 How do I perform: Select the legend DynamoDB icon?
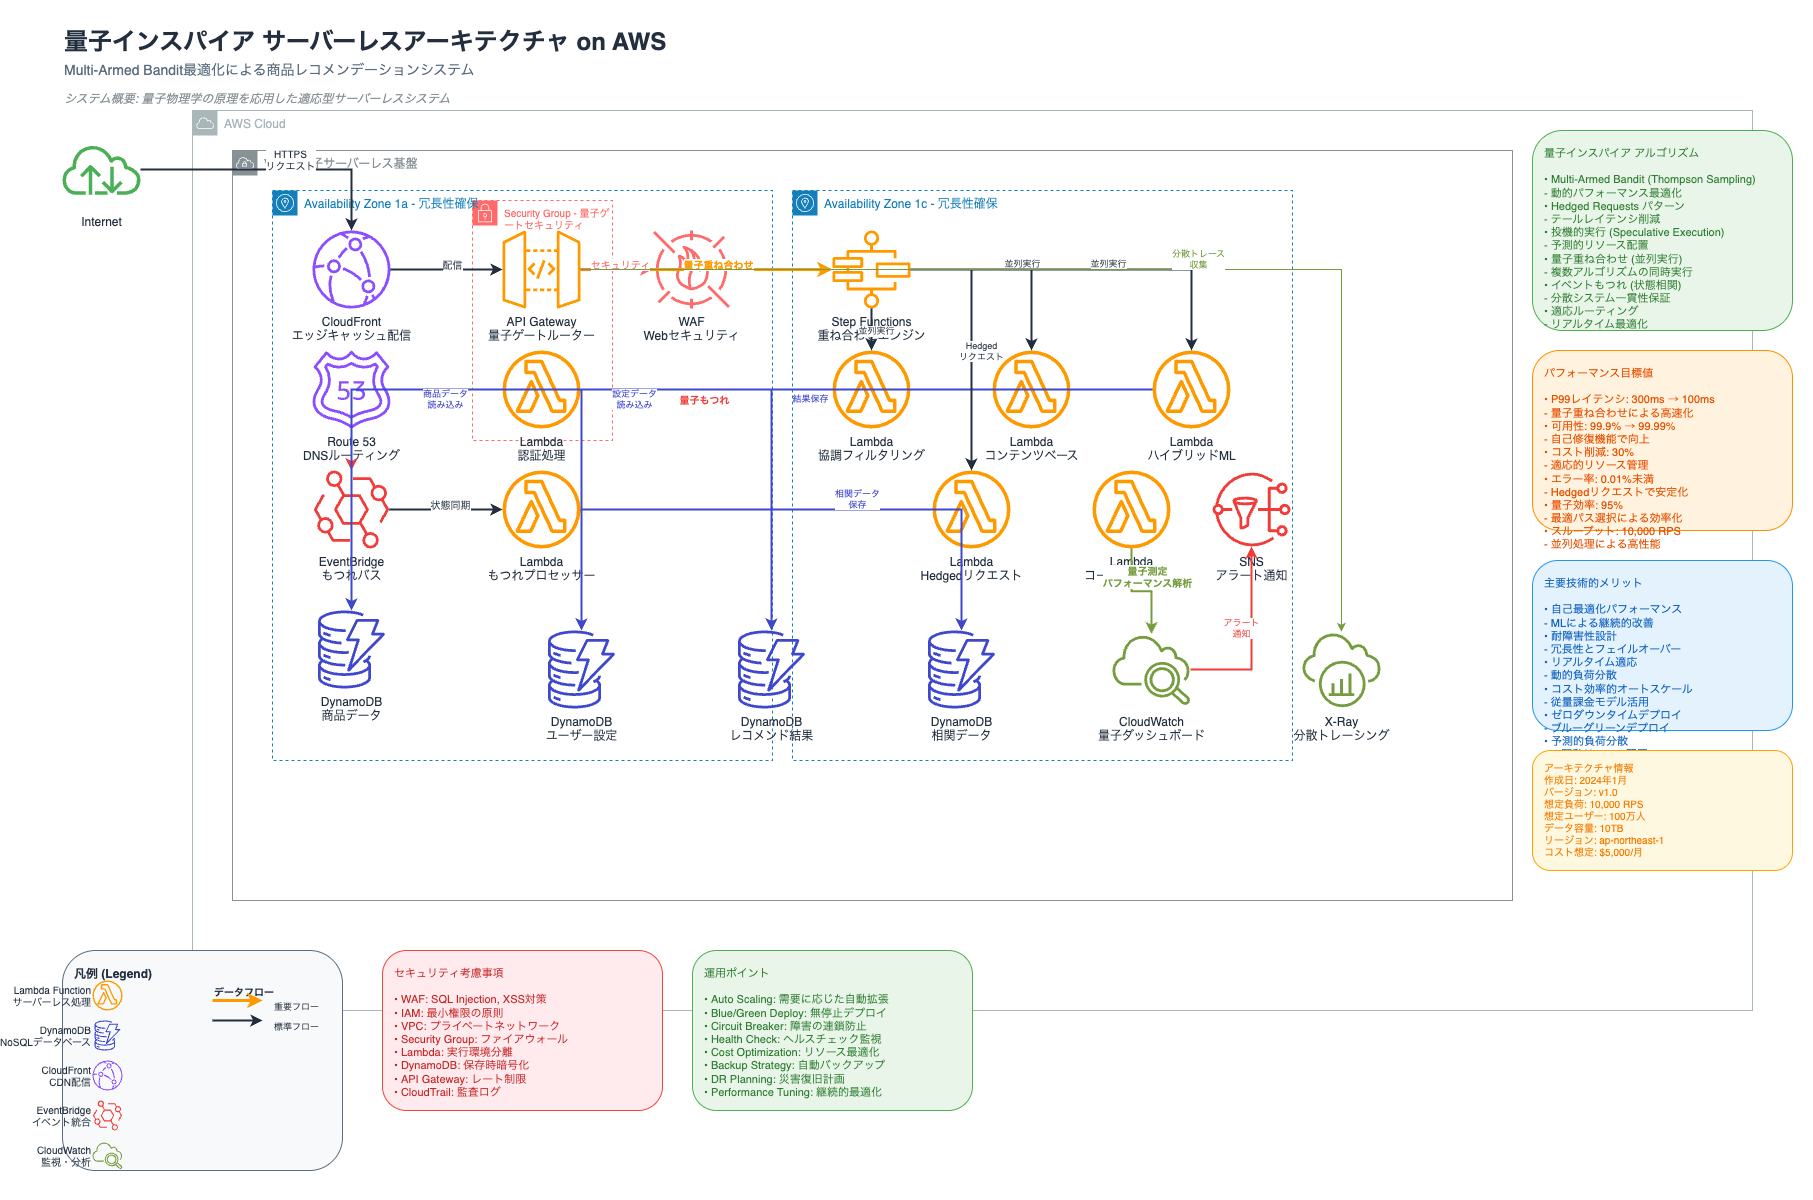[x=107, y=1035]
